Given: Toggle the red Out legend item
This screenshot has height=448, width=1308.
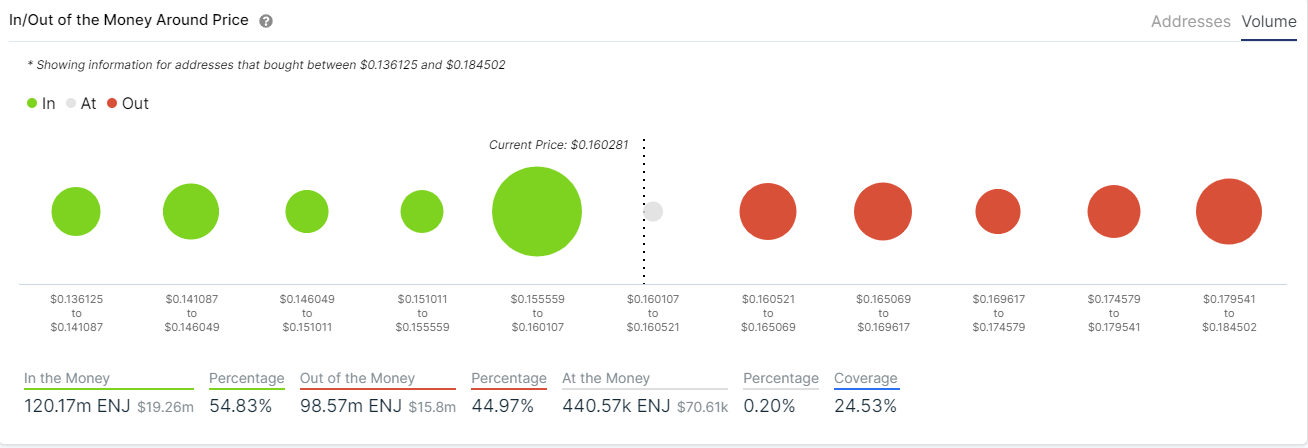Looking at the screenshot, I should point(127,103).
